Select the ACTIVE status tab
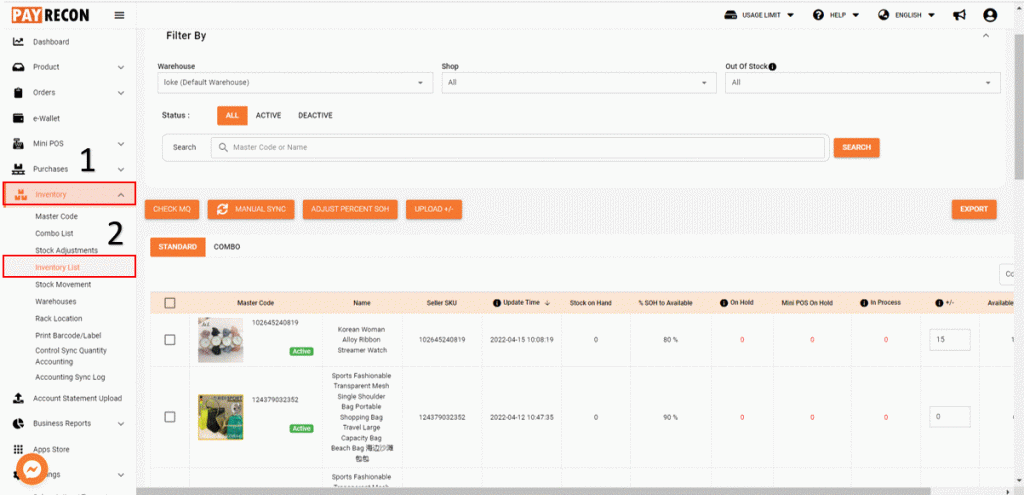Screen dimensions: 1024x495 [268, 115]
